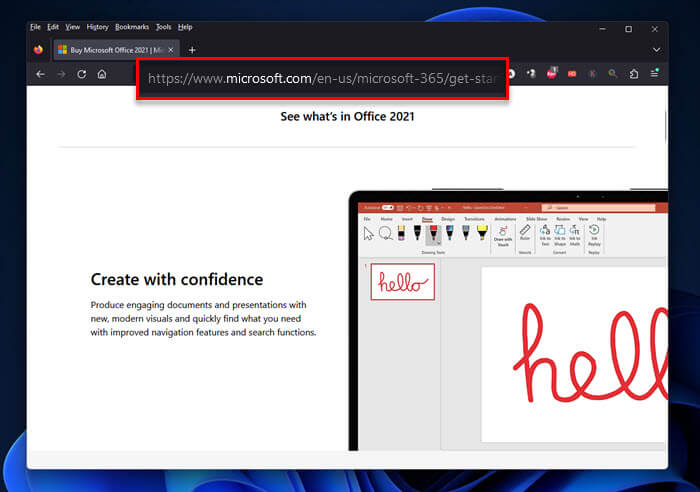Select the hello slide thumbnail

[x=402, y=282]
